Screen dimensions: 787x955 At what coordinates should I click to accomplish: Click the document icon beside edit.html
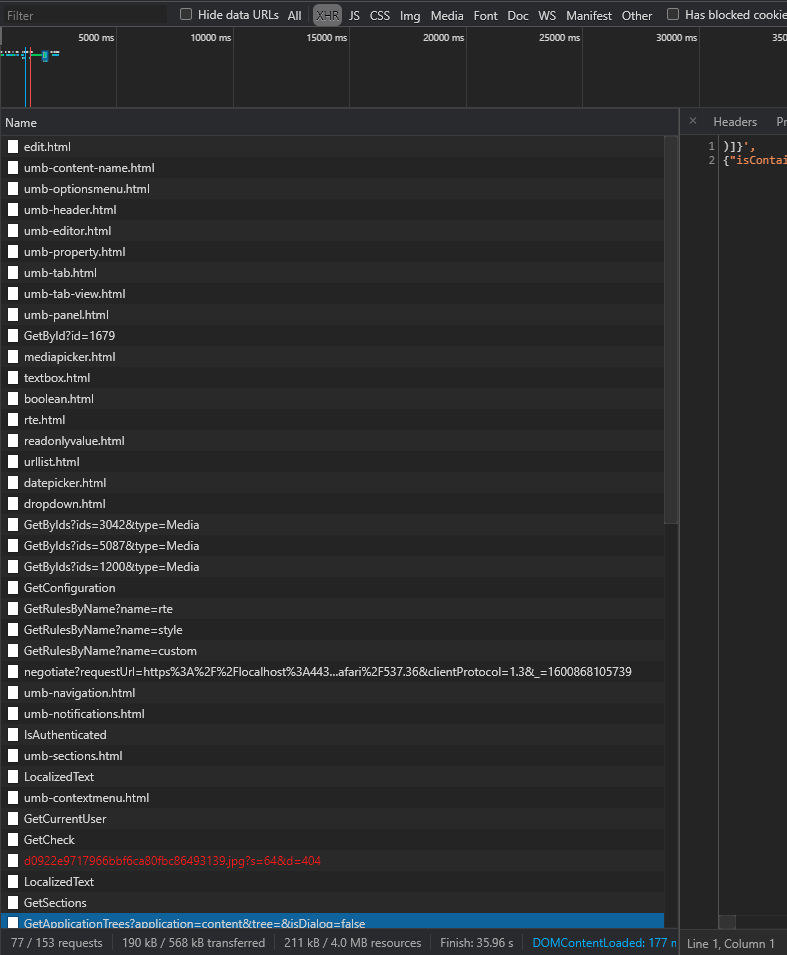pyautogui.click(x=13, y=146)
